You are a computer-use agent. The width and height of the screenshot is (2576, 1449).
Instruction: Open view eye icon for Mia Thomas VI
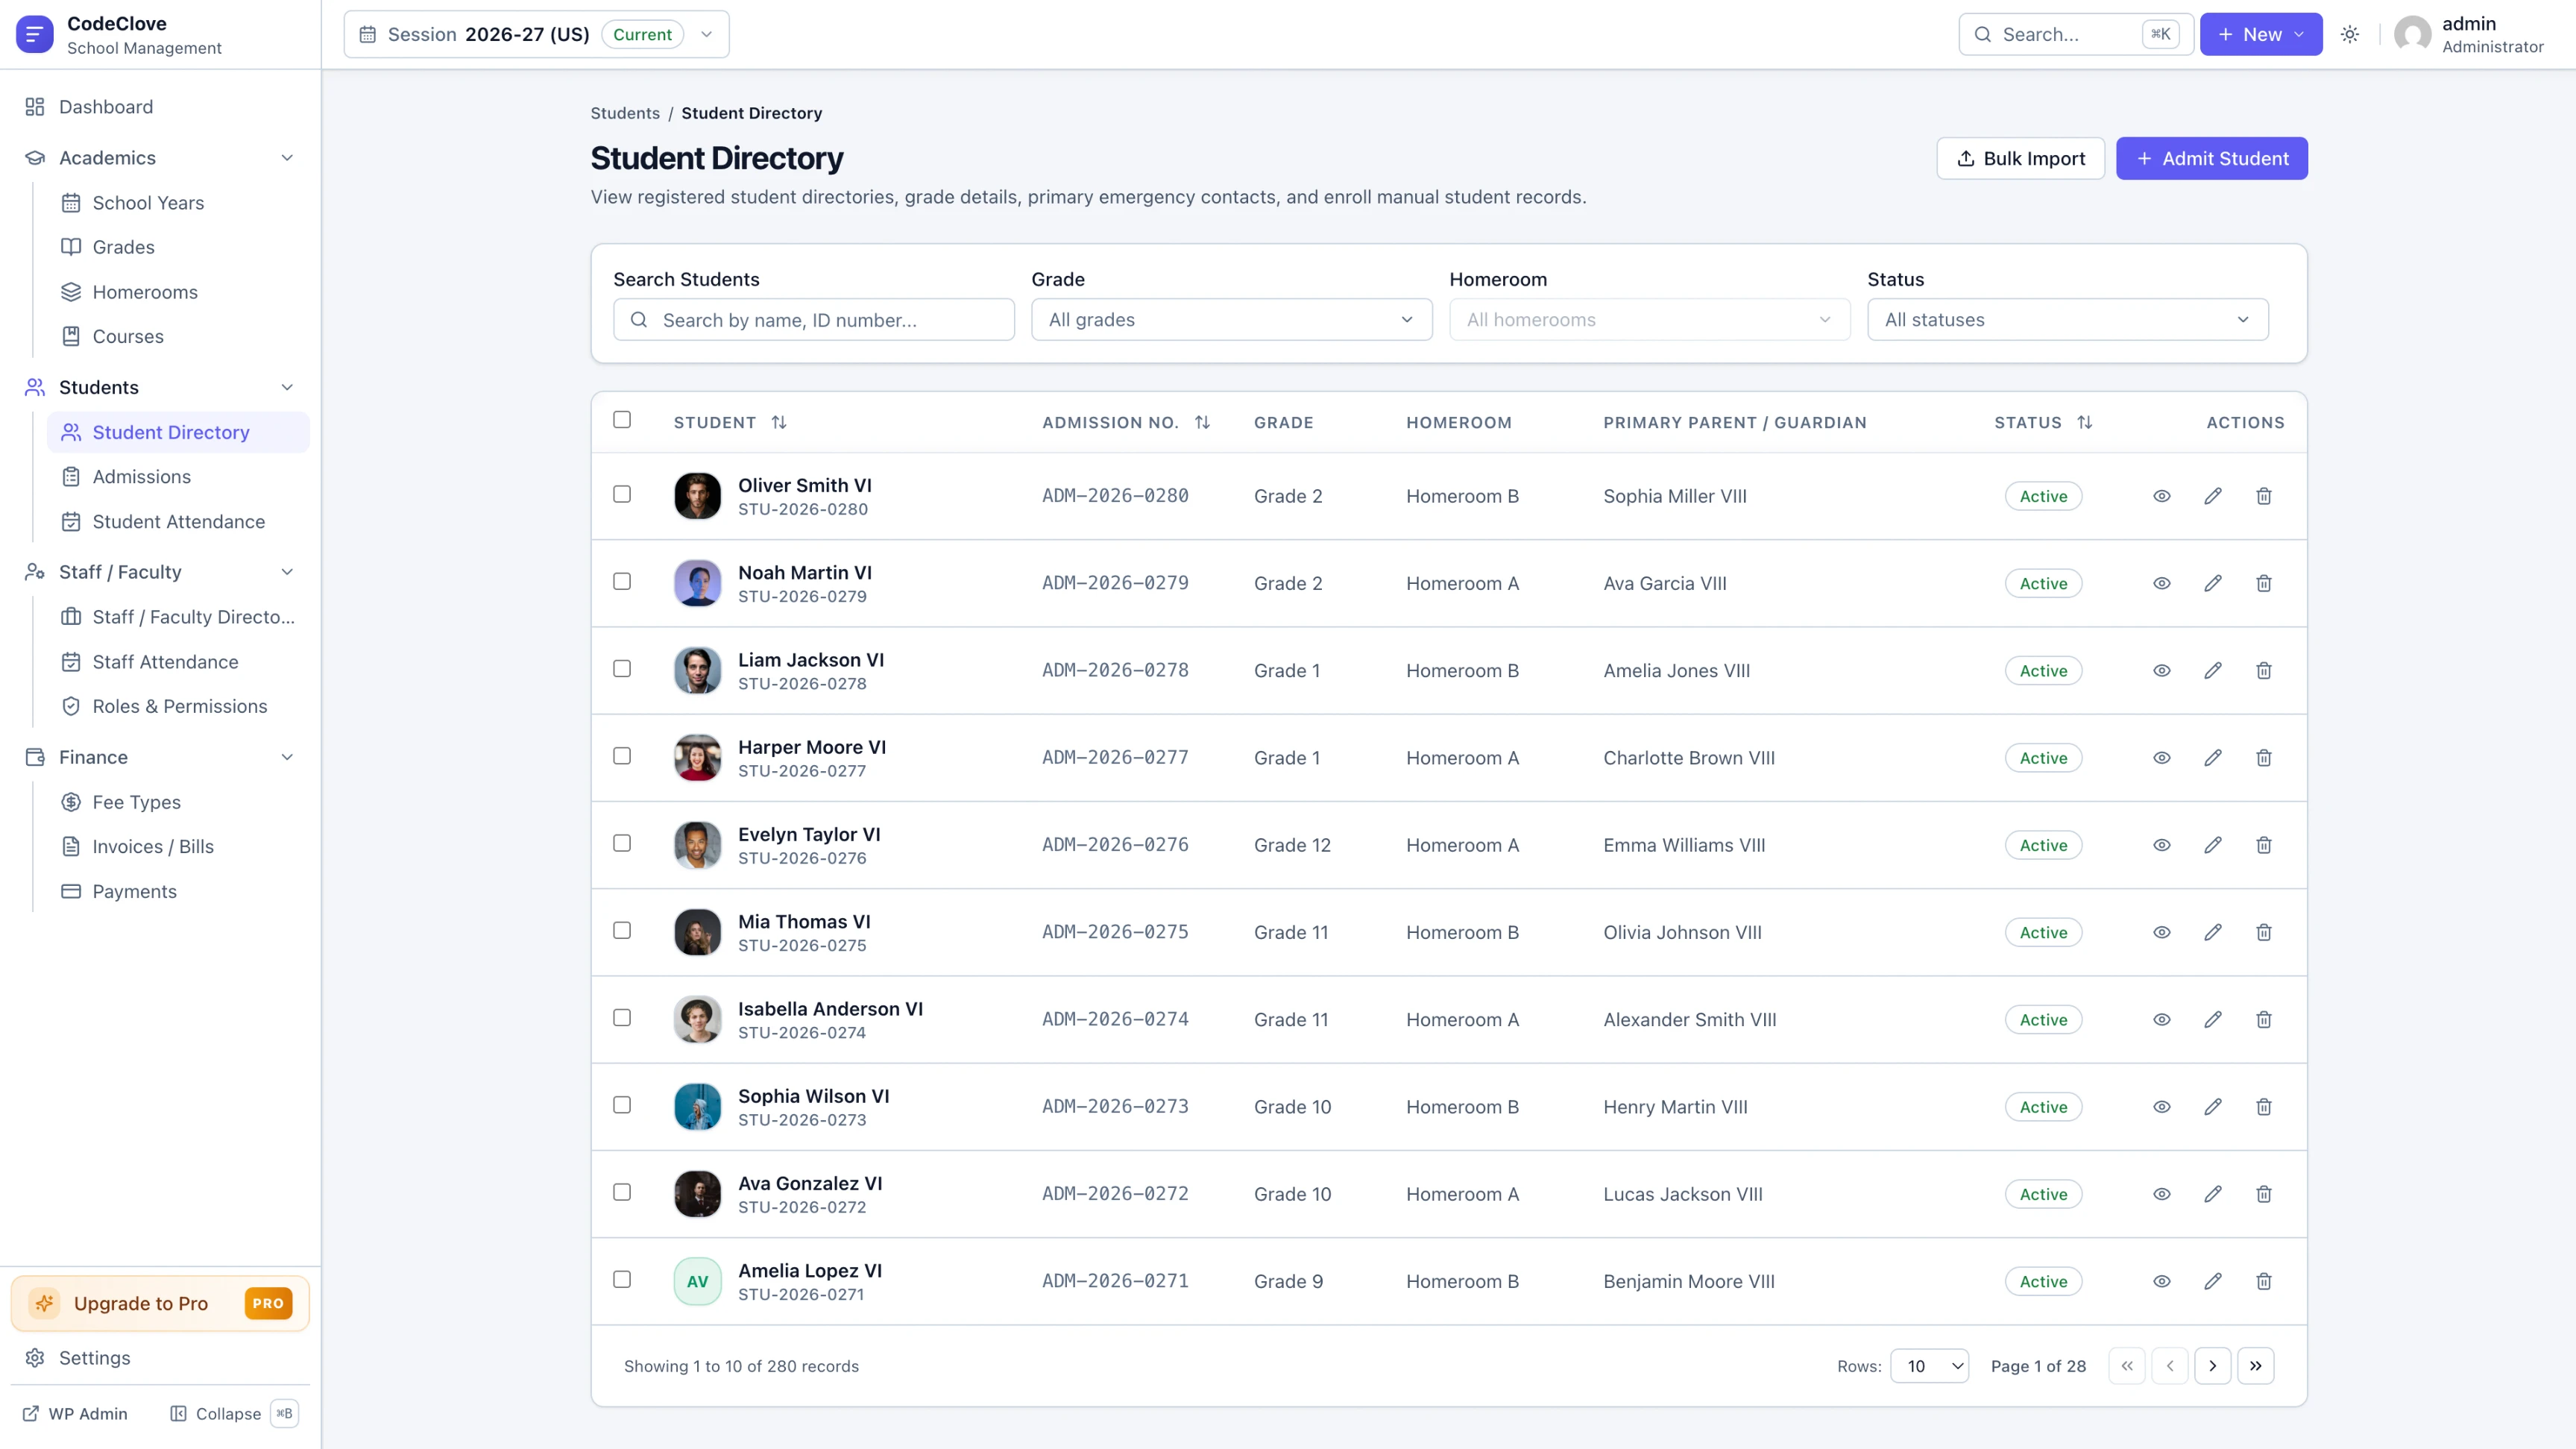(x=2162, y=932)
